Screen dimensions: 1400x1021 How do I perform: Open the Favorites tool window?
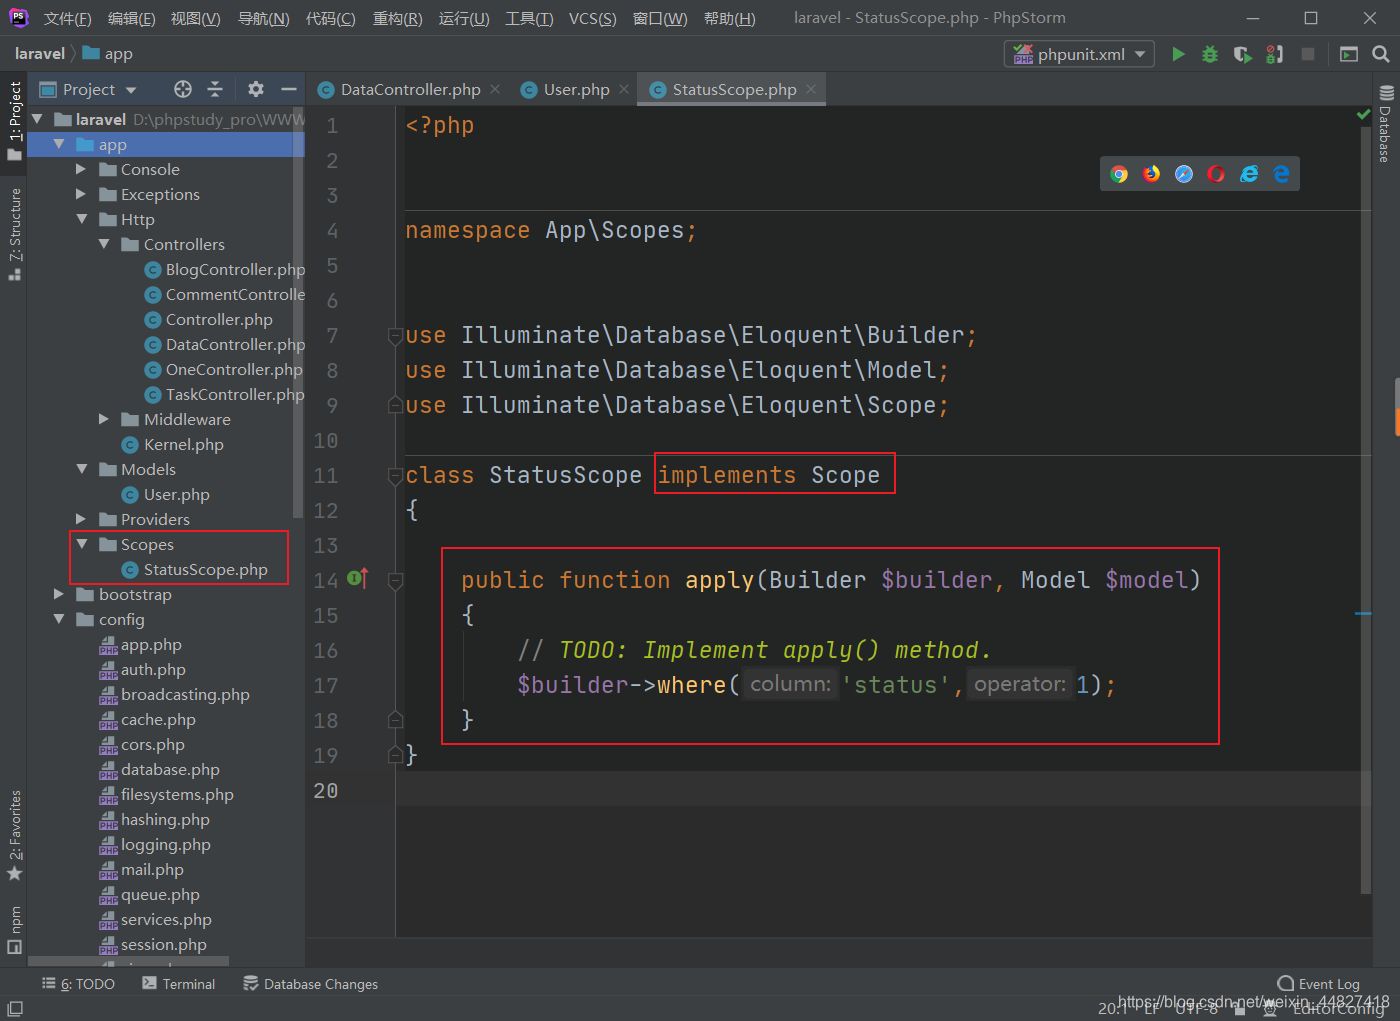[x=14, y=835]
